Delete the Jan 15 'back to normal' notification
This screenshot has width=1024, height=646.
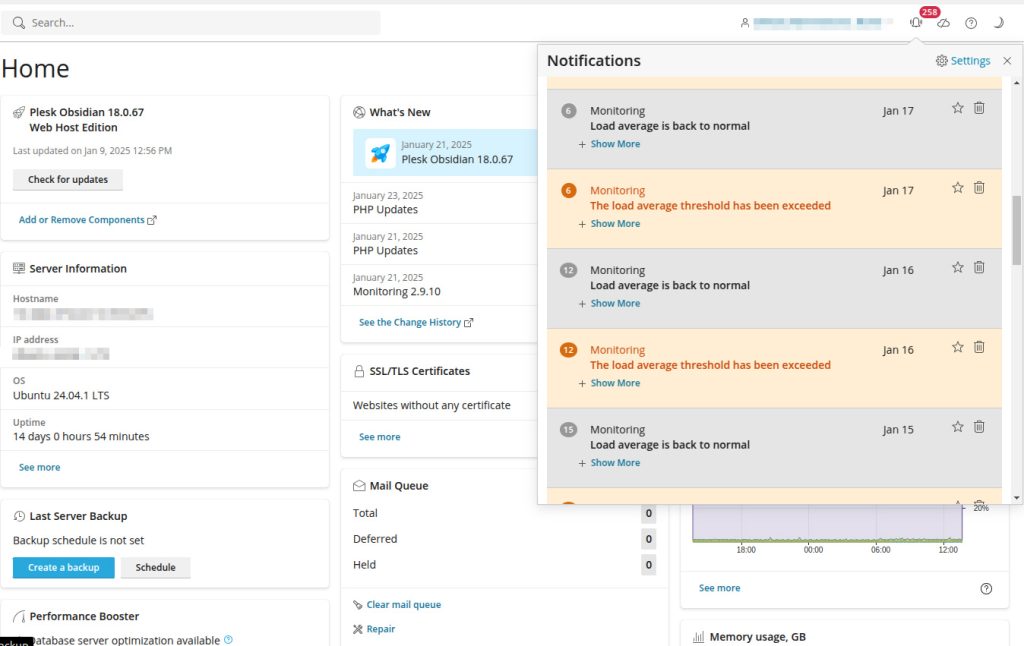[979, 427]
